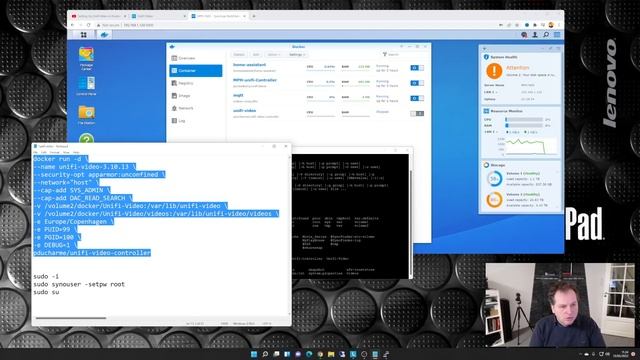Open Windows taskbar Search
Image resolution: width=640 pixels, height=360 pixels.
[265, 354]
